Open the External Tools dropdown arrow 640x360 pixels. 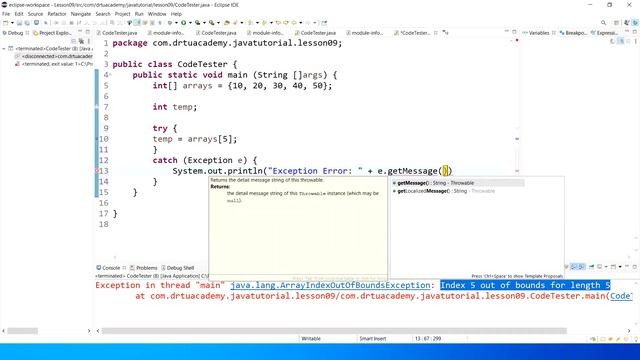click(218, 23)
